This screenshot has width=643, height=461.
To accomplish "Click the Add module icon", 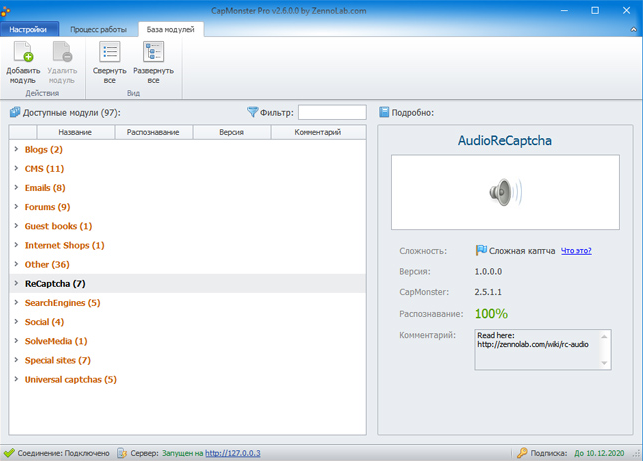I will tap(22, 52).
